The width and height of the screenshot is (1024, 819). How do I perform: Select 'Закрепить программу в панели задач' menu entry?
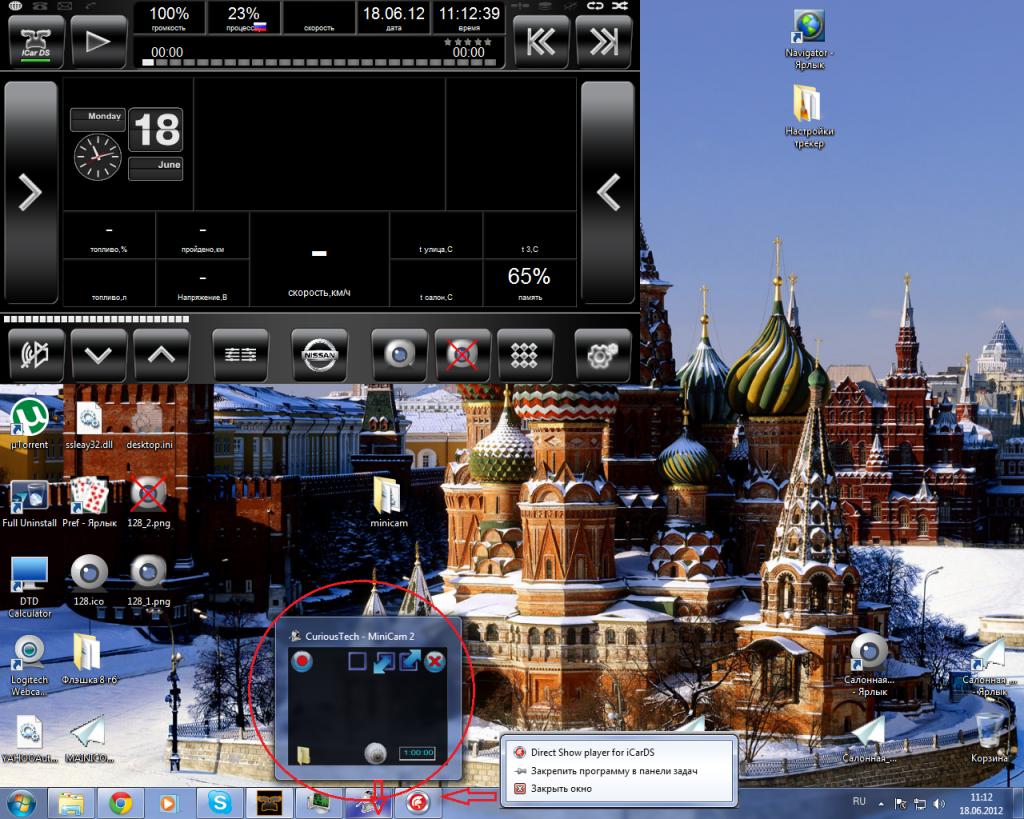click(x=614, y=770)
